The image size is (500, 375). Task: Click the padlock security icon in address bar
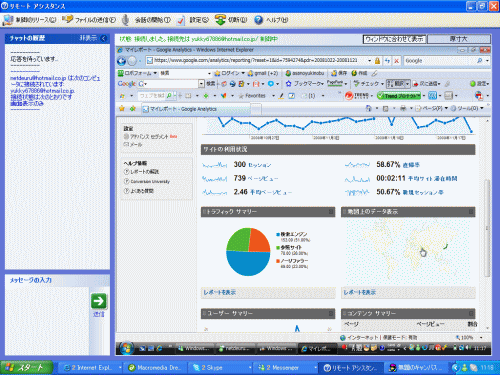tap(377, 61)
